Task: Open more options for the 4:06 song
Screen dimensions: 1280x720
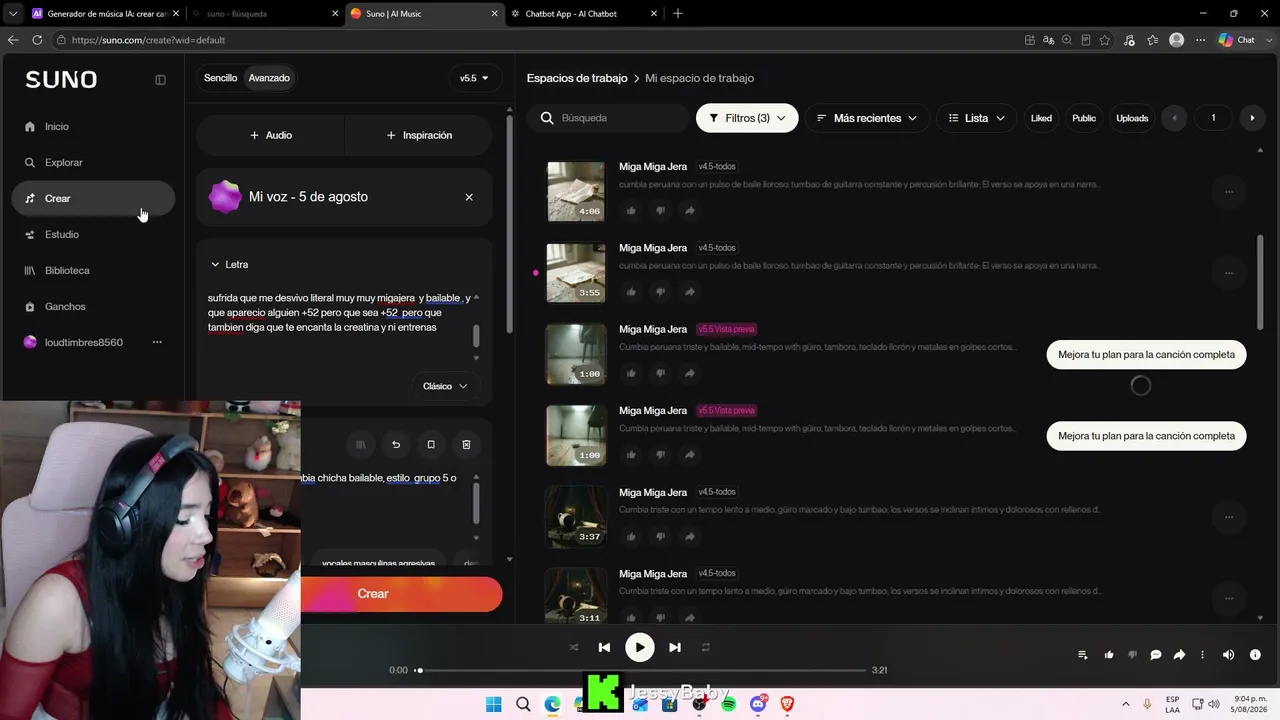Action: (x=1229, y=191)
